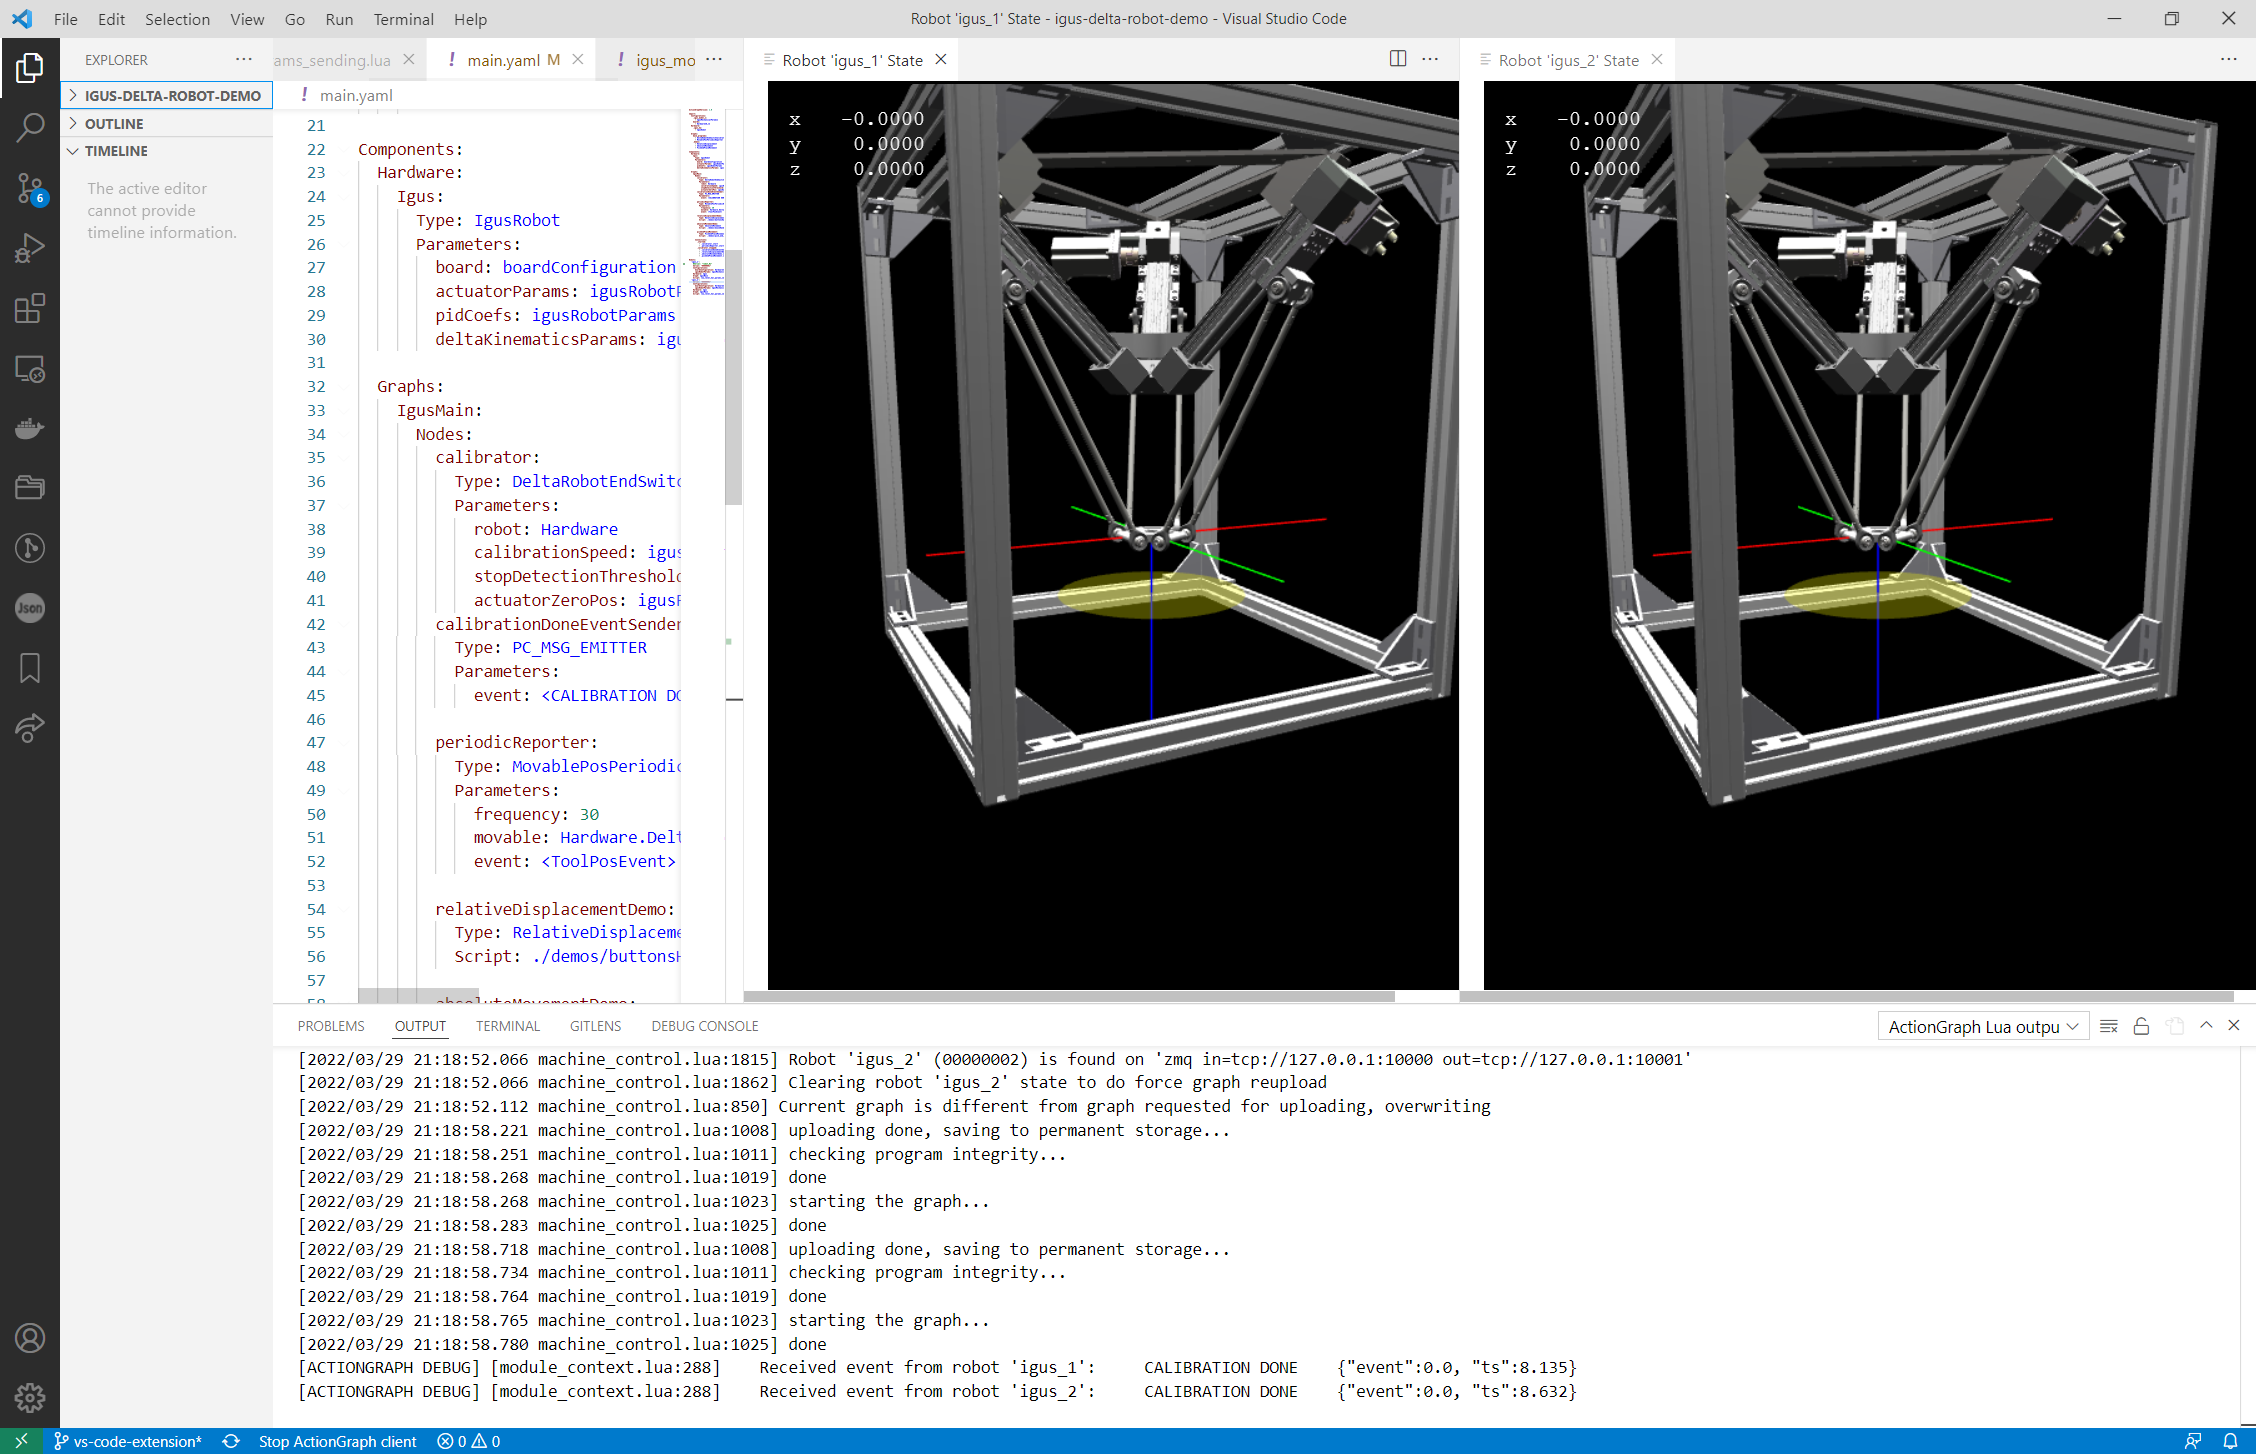Viewport: 2256px width, 1454px height.
Task: Open the output log in editor
Action: tap(2175, 1026)
